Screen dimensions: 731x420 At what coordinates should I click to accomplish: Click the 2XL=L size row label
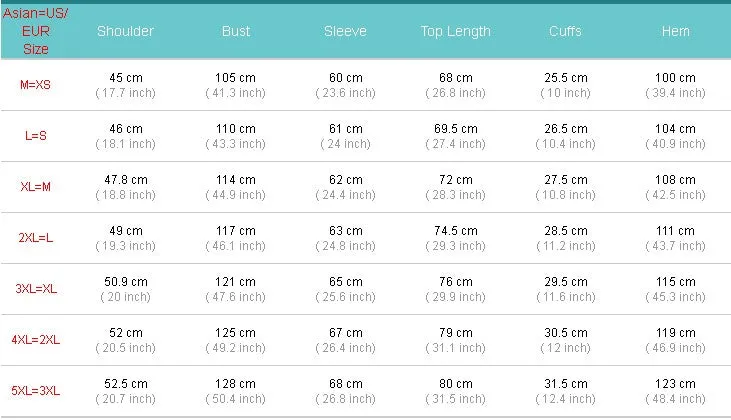tap(35, 238)
